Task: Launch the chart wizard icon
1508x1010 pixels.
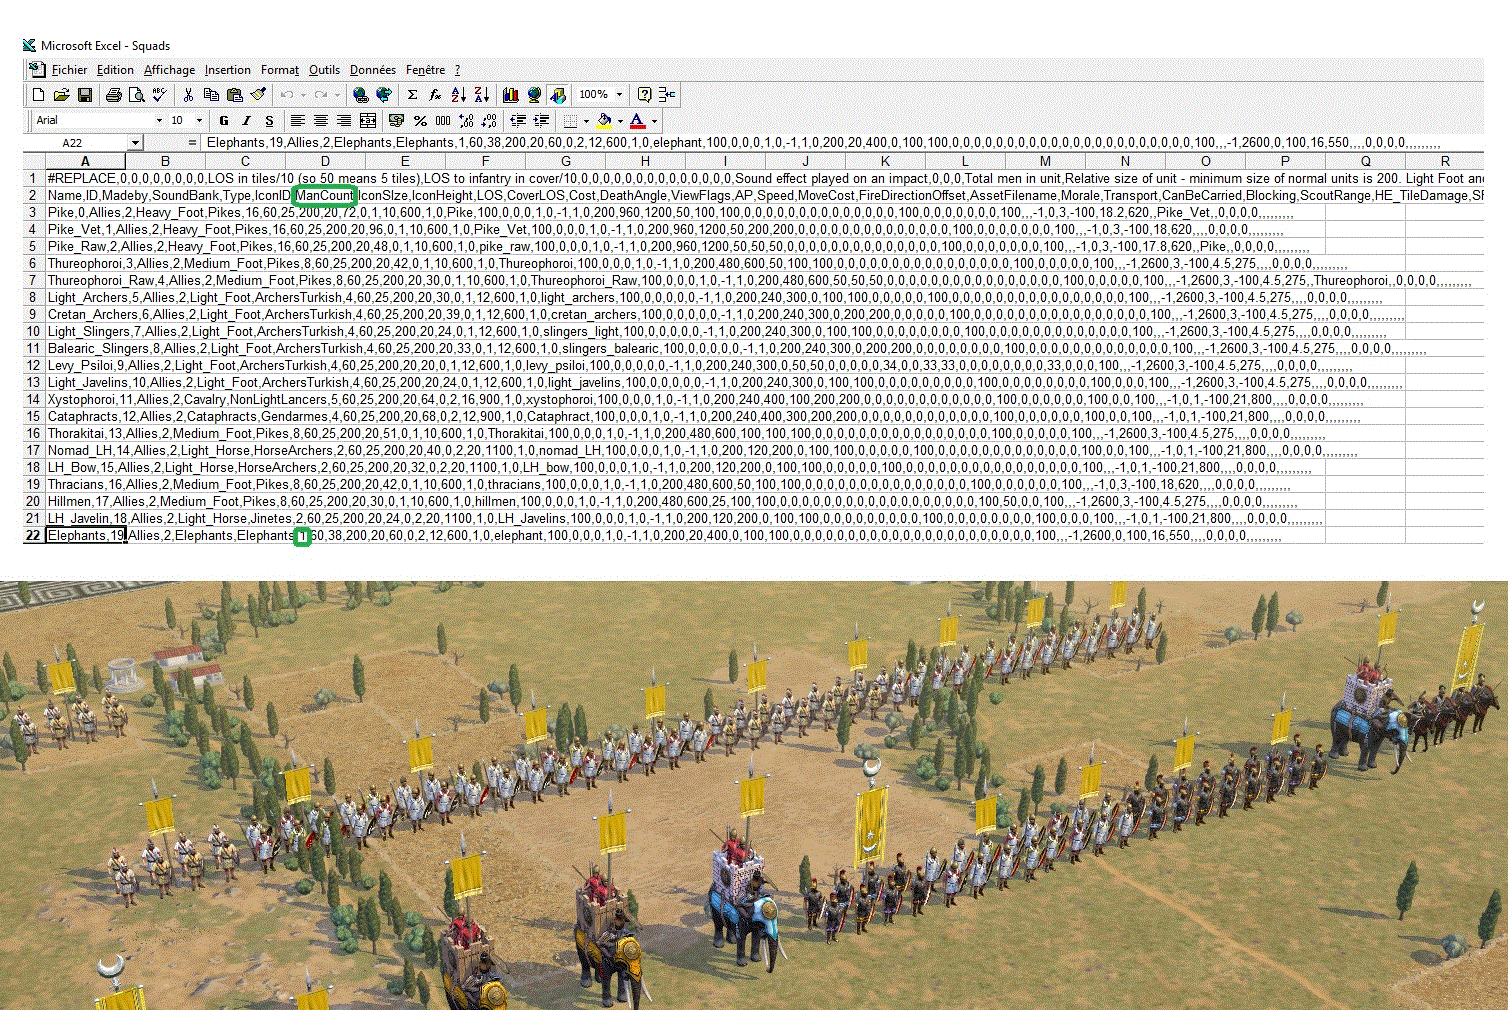Action: (511, 95)
